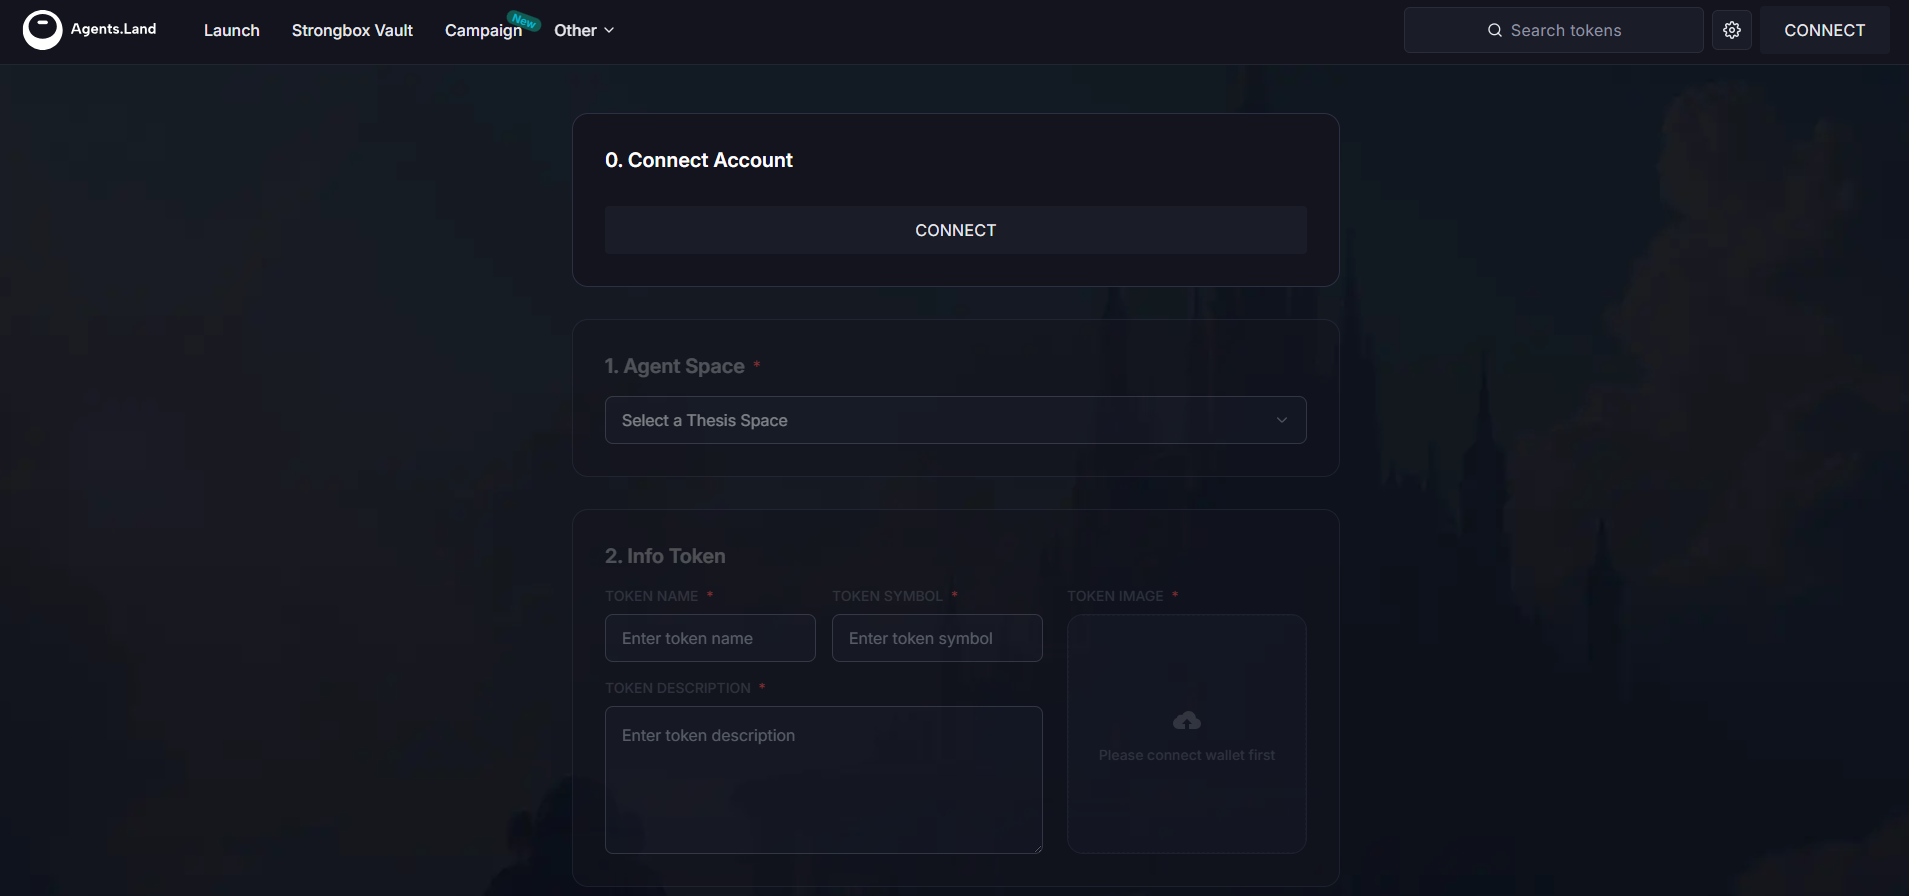1909x896 pixels.
Task: Click the Enter token symbol field
Action: (937, 638)
